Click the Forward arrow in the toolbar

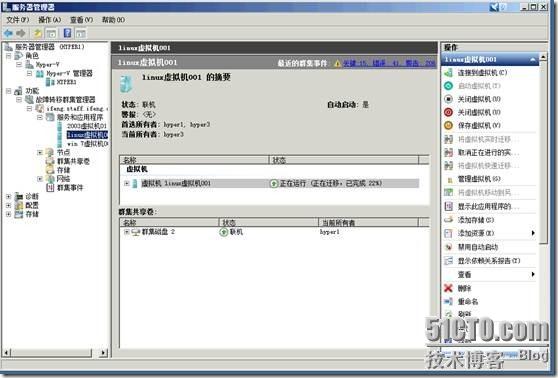coord(21,33)
